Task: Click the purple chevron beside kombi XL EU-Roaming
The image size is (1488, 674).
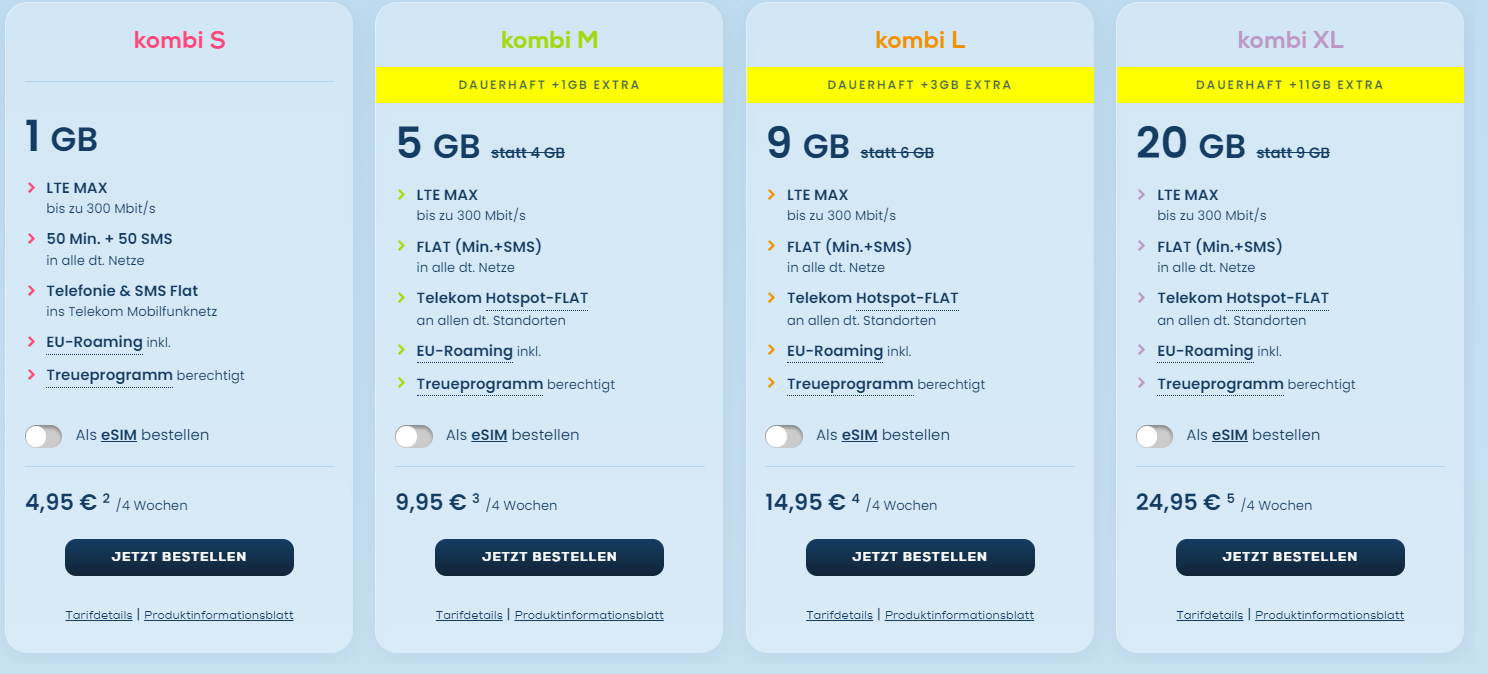Action: click(x=1142, y=350)
